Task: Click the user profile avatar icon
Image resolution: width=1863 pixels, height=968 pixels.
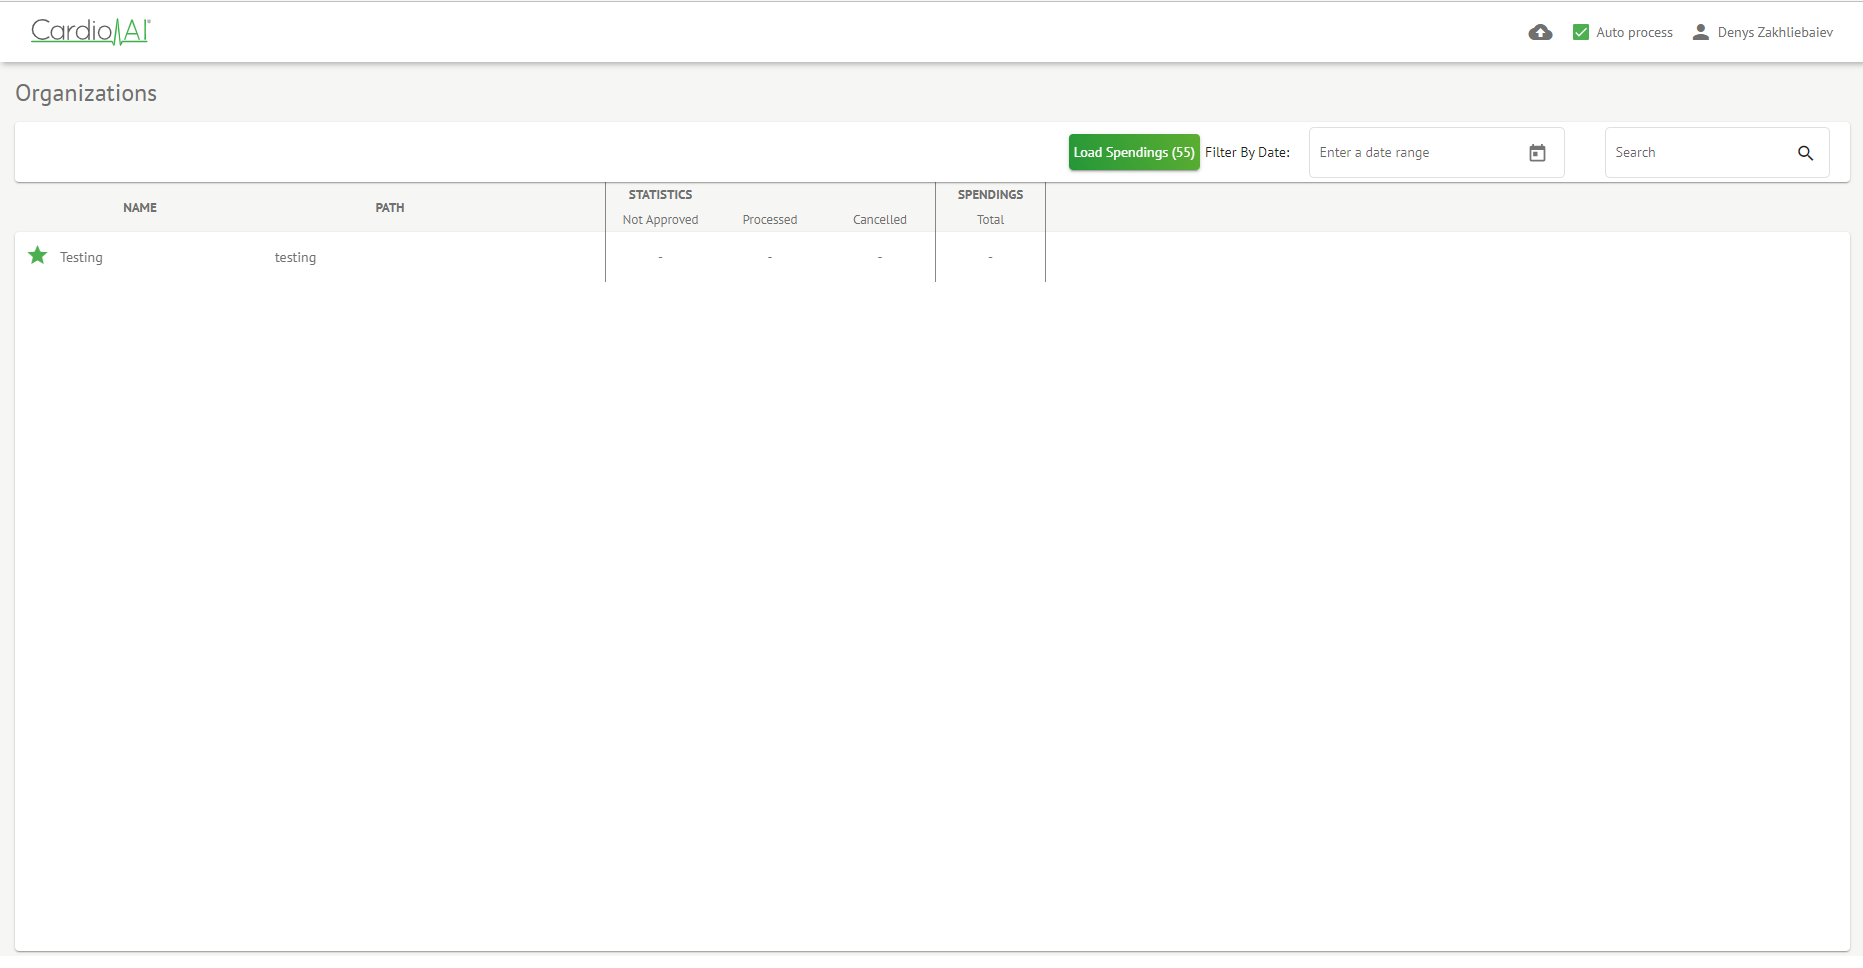Action: point(1700,33)
